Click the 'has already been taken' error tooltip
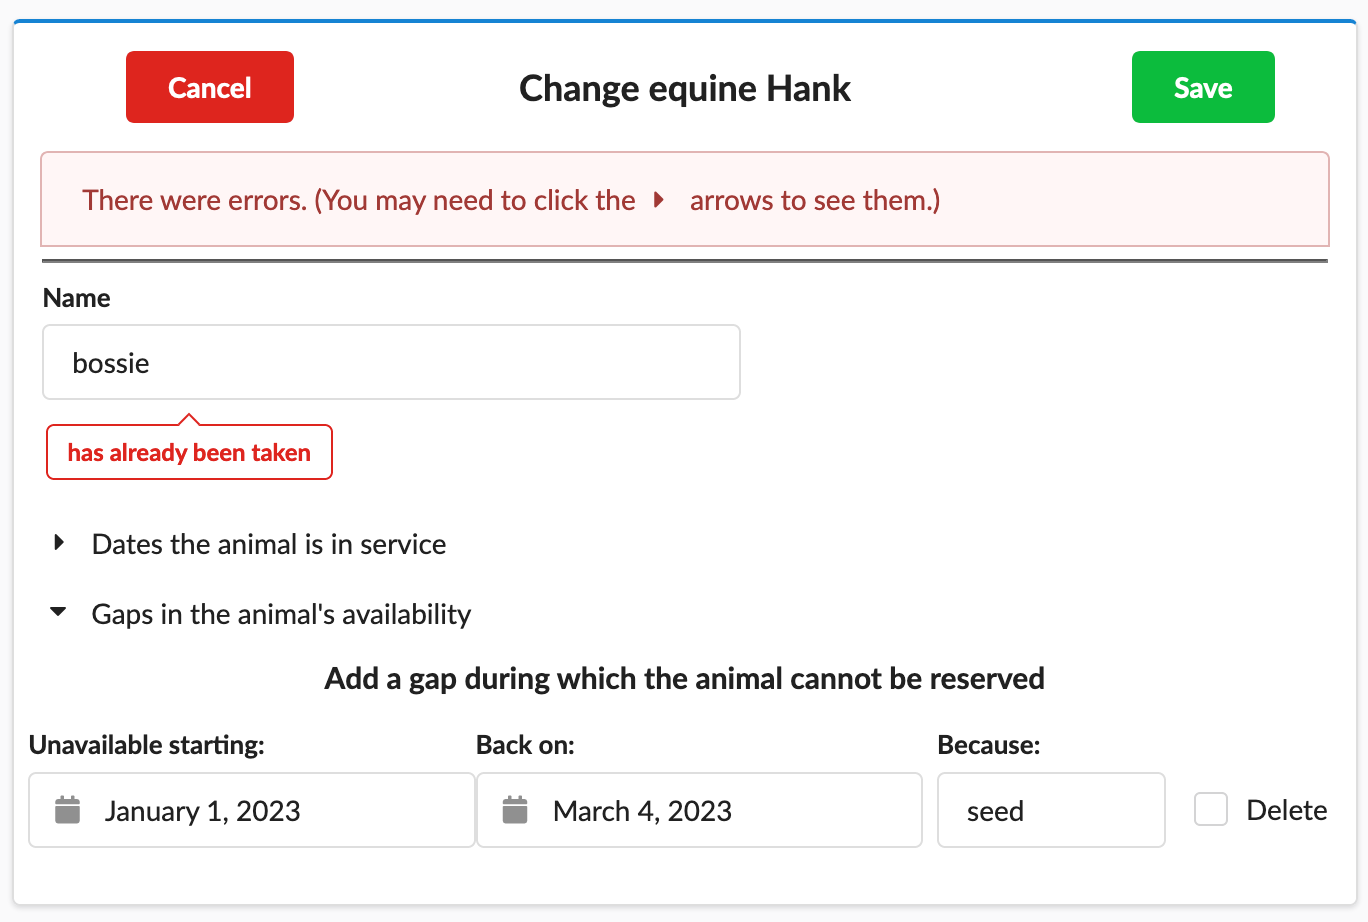The height and width of the screenshot is (922, 1368). [x=189, y=452]
